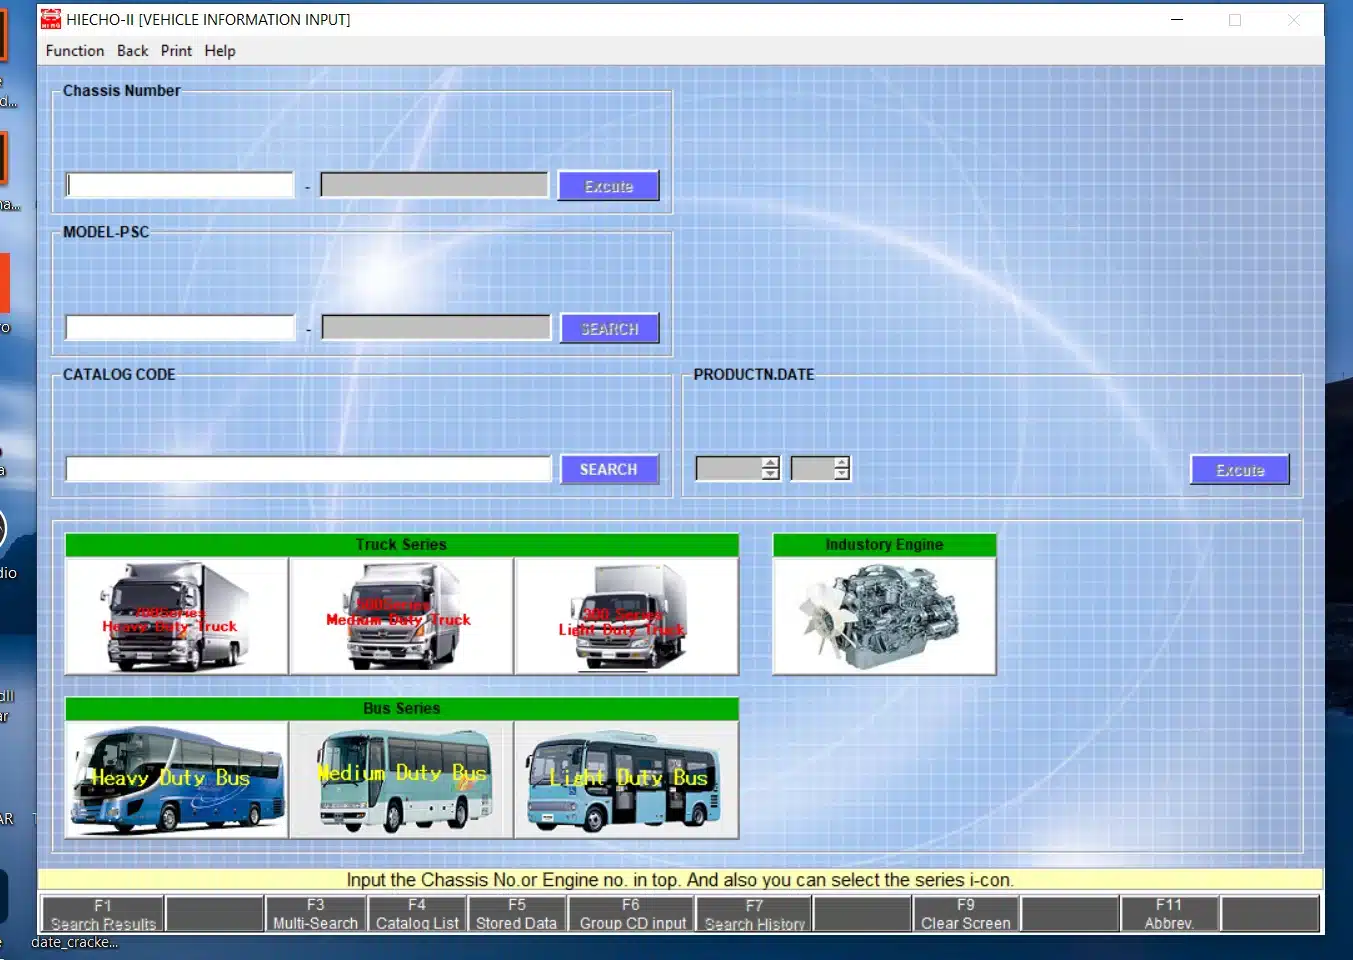
Task: Click the HIECHO-II title bar application icon
Action: tap(50, 18)
